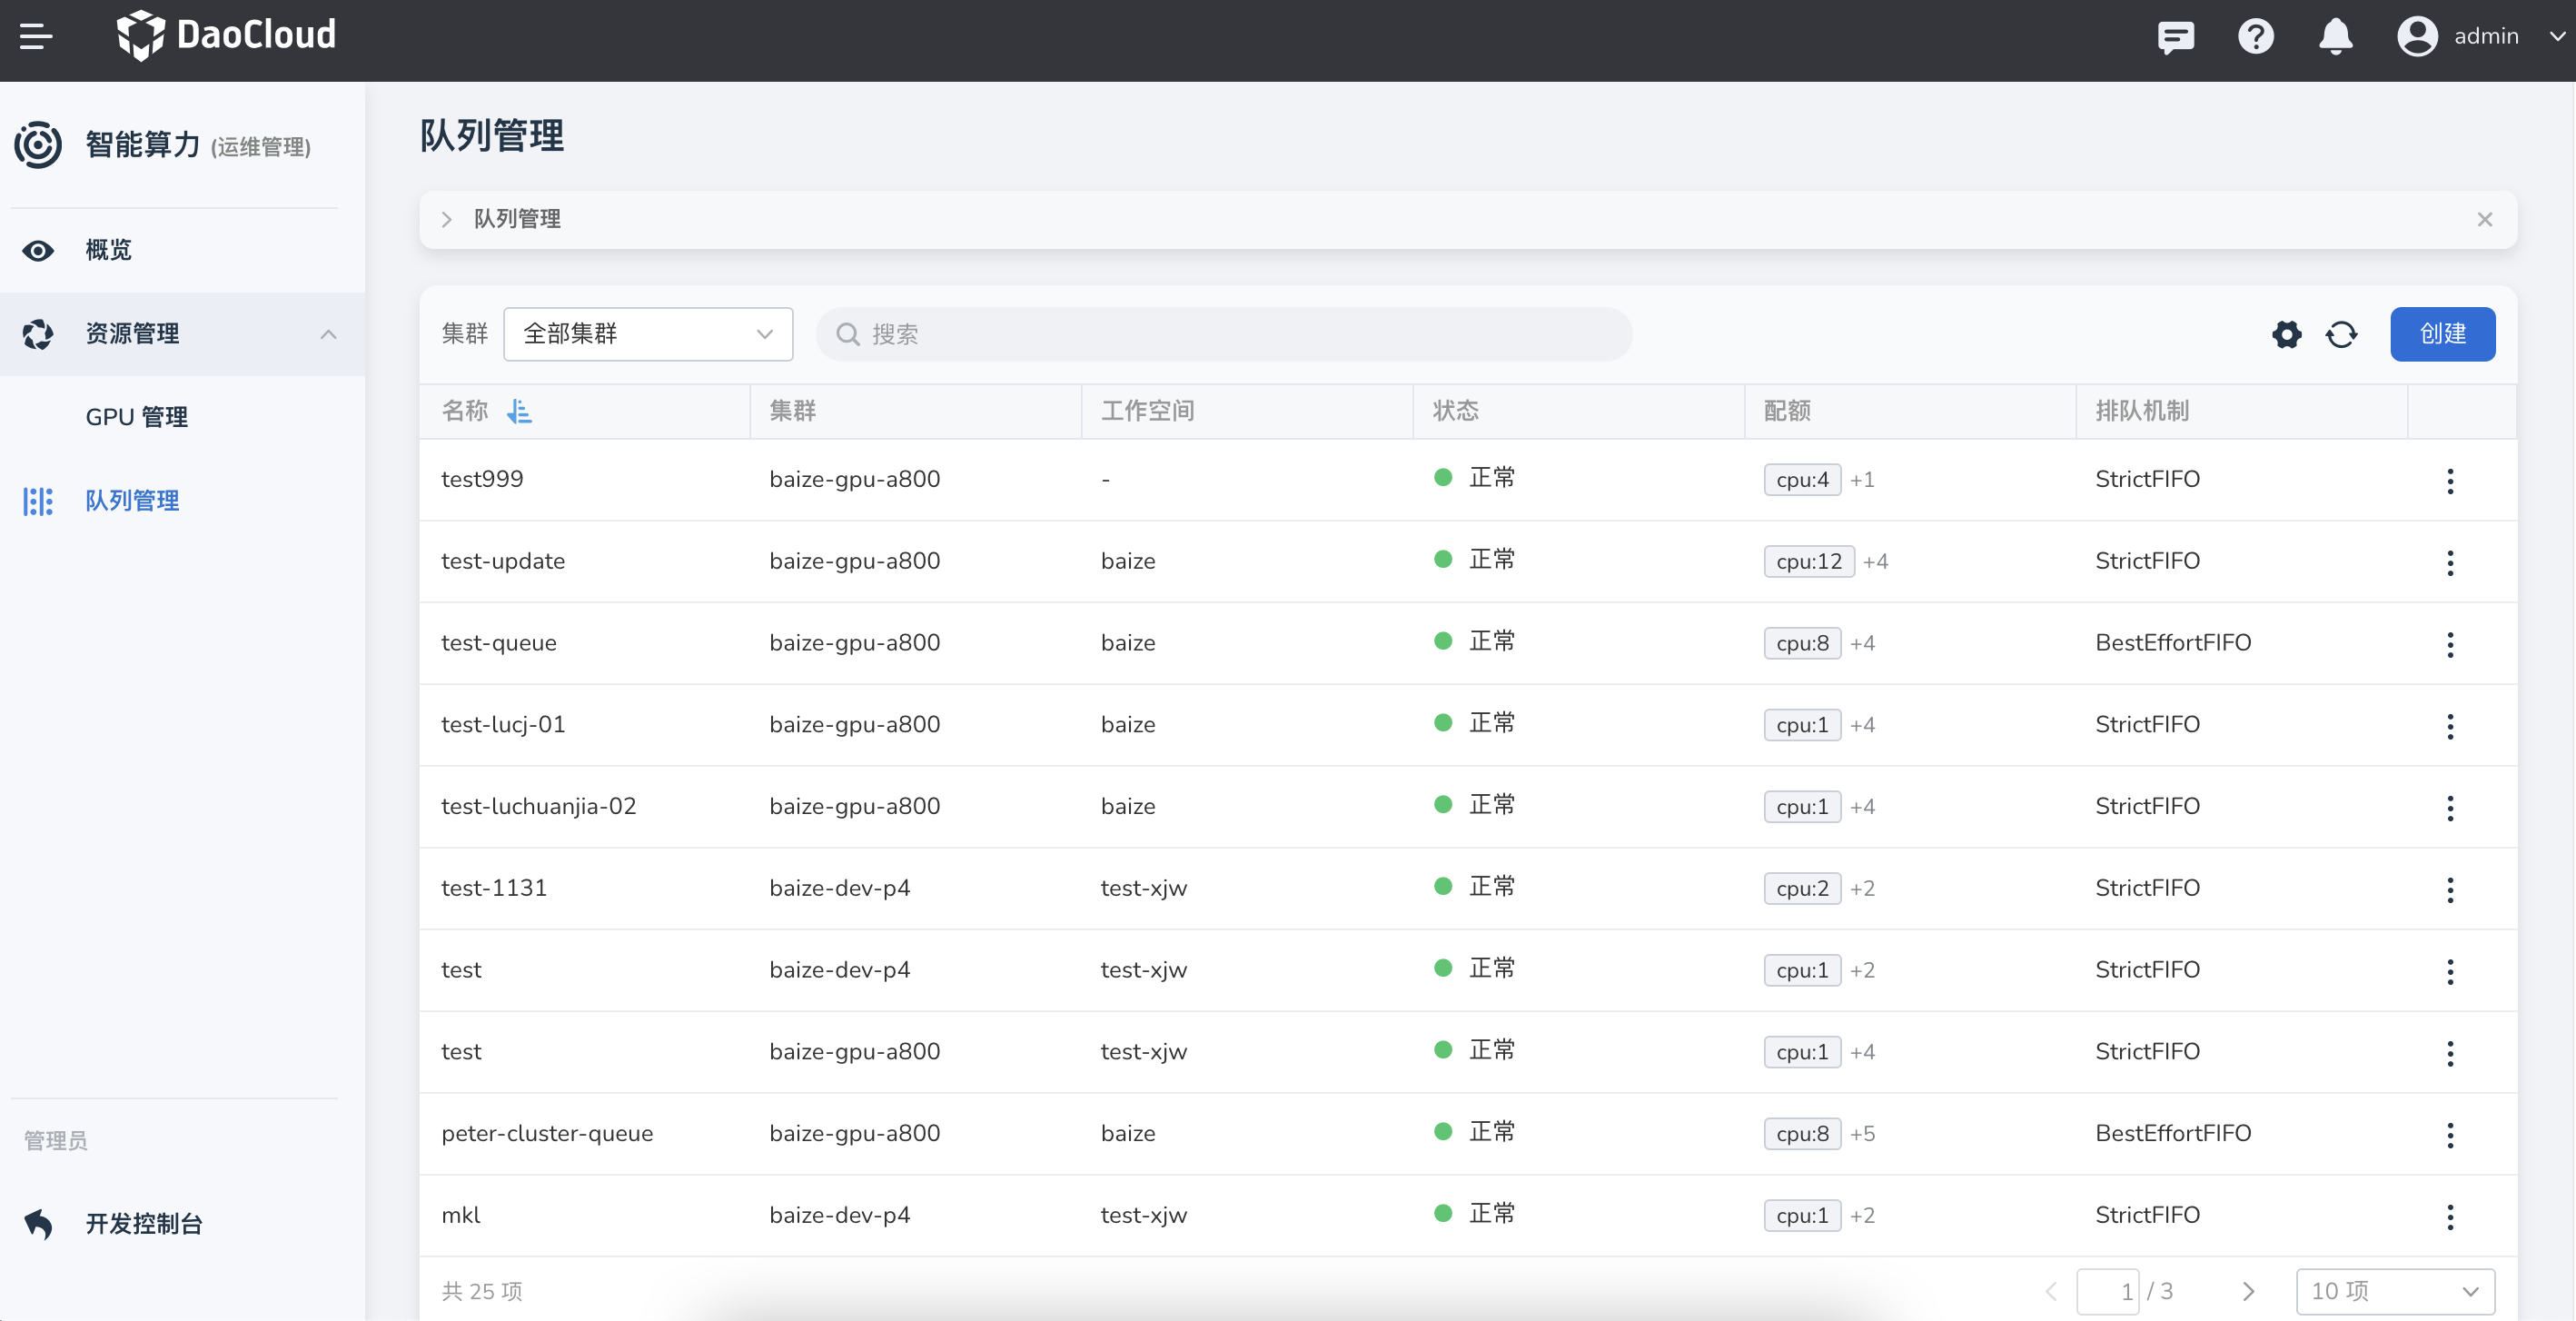Toggle name column sort order
The image size is (2576, 1321).
[519, 411]
